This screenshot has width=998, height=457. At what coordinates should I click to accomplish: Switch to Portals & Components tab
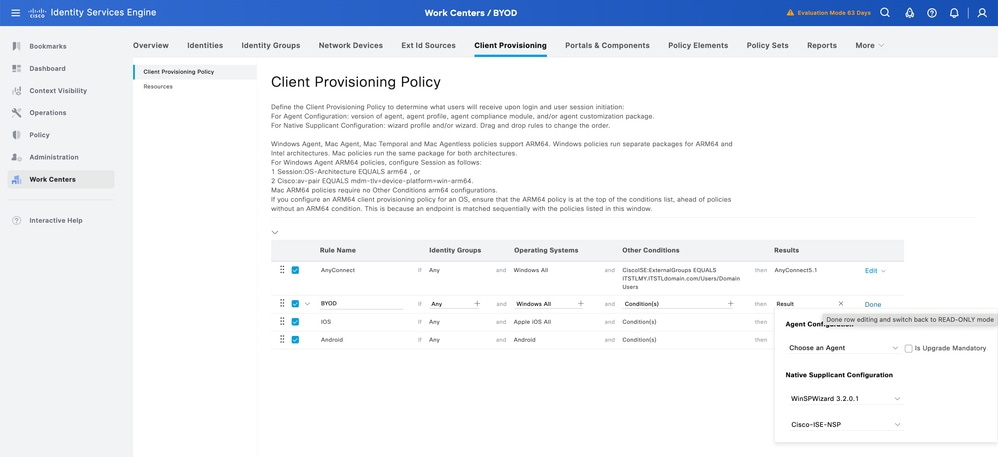click(x=607, y=45)
